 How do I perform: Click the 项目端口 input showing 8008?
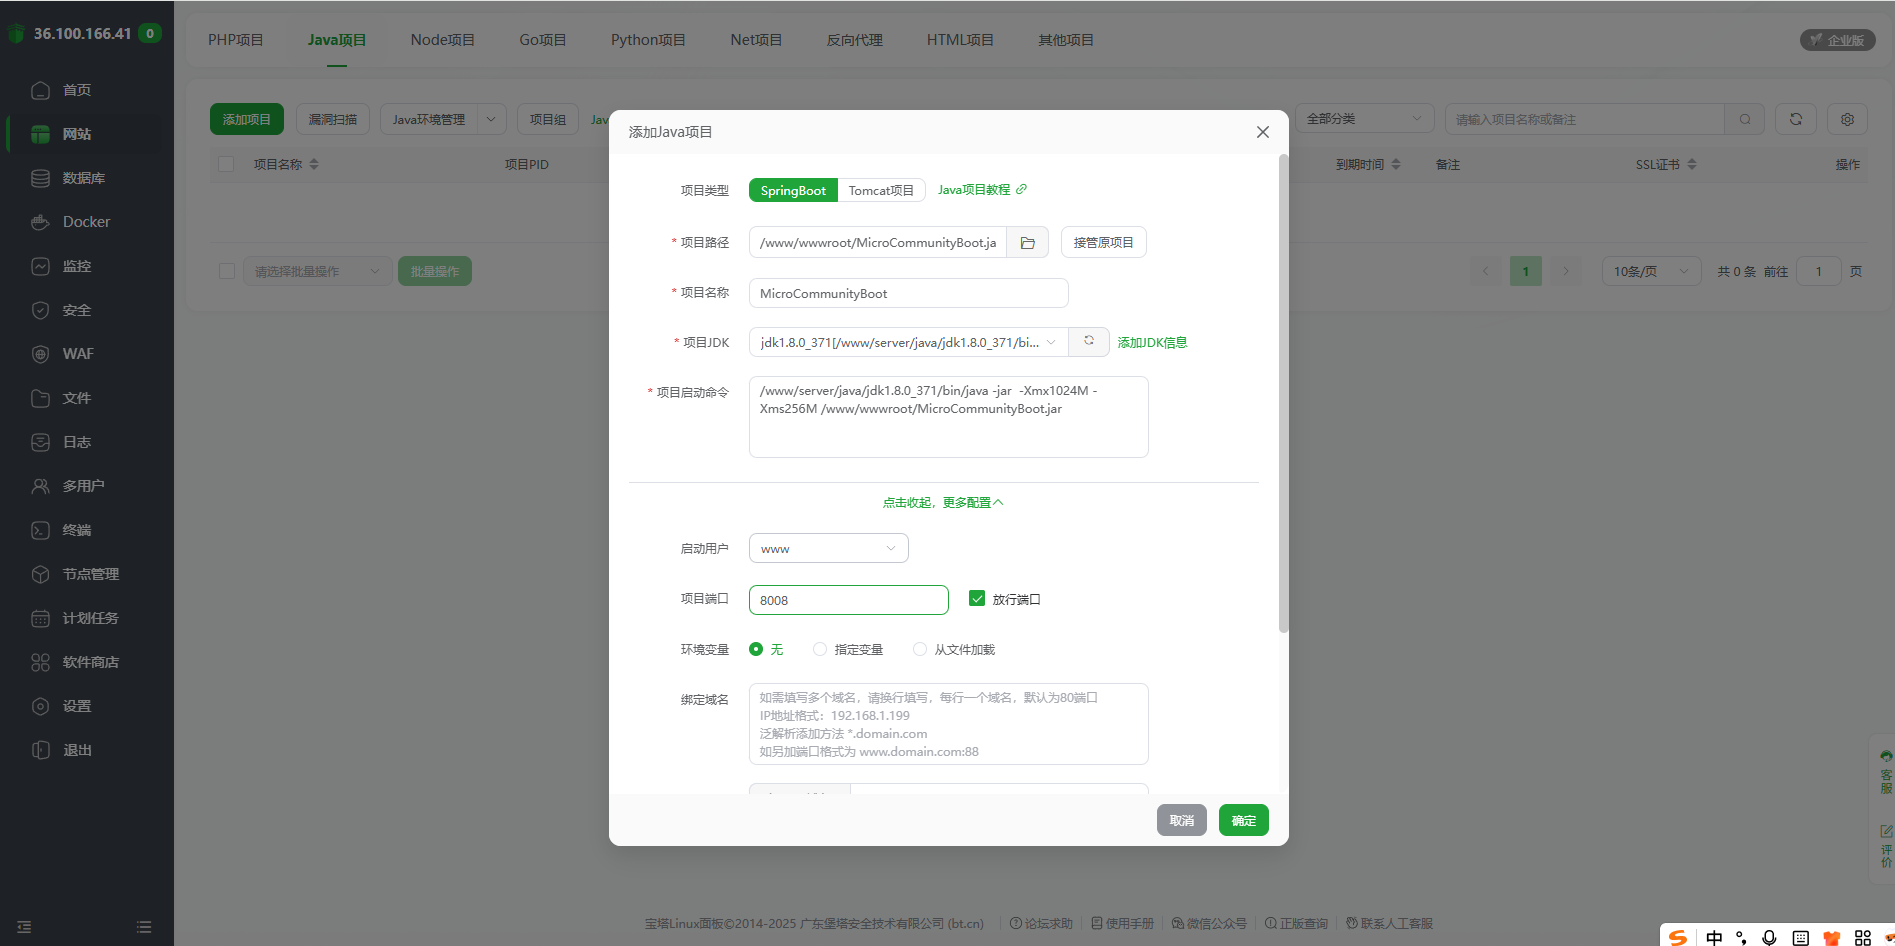tap(848, 599)
